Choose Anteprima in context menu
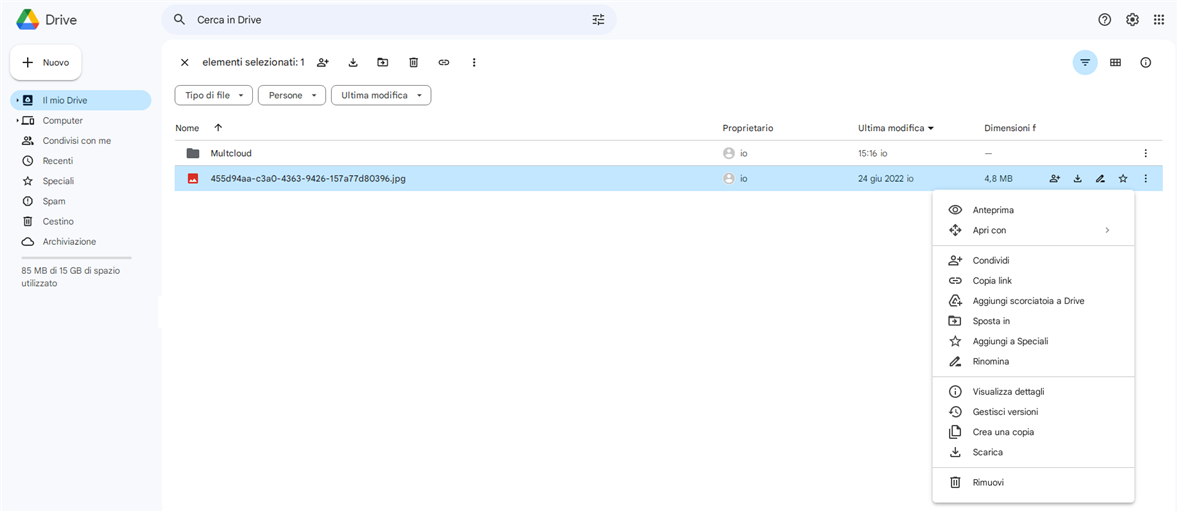 coord(1033,210)
